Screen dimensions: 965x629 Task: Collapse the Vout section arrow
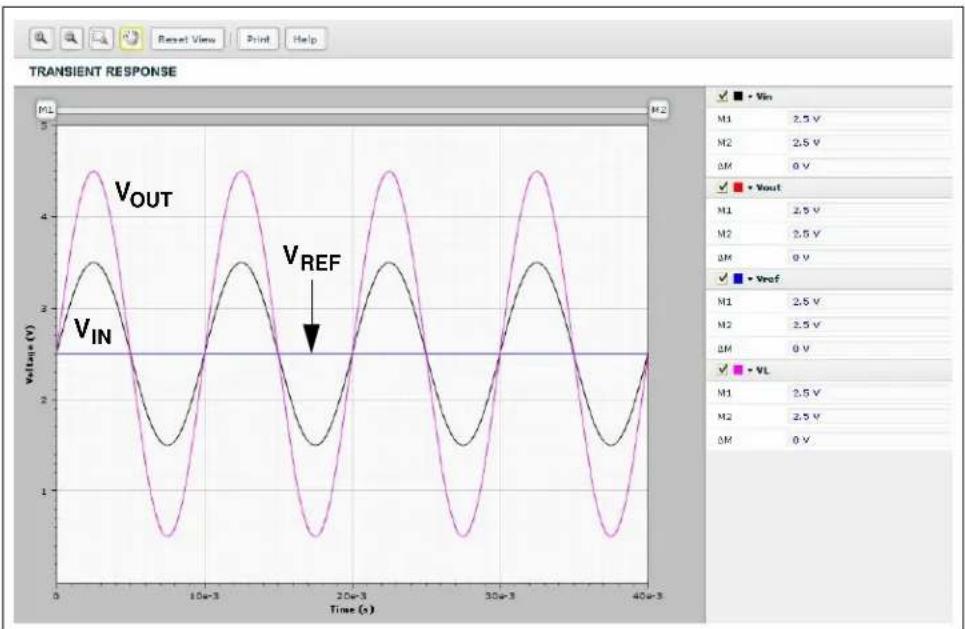[x=750, y=188]
